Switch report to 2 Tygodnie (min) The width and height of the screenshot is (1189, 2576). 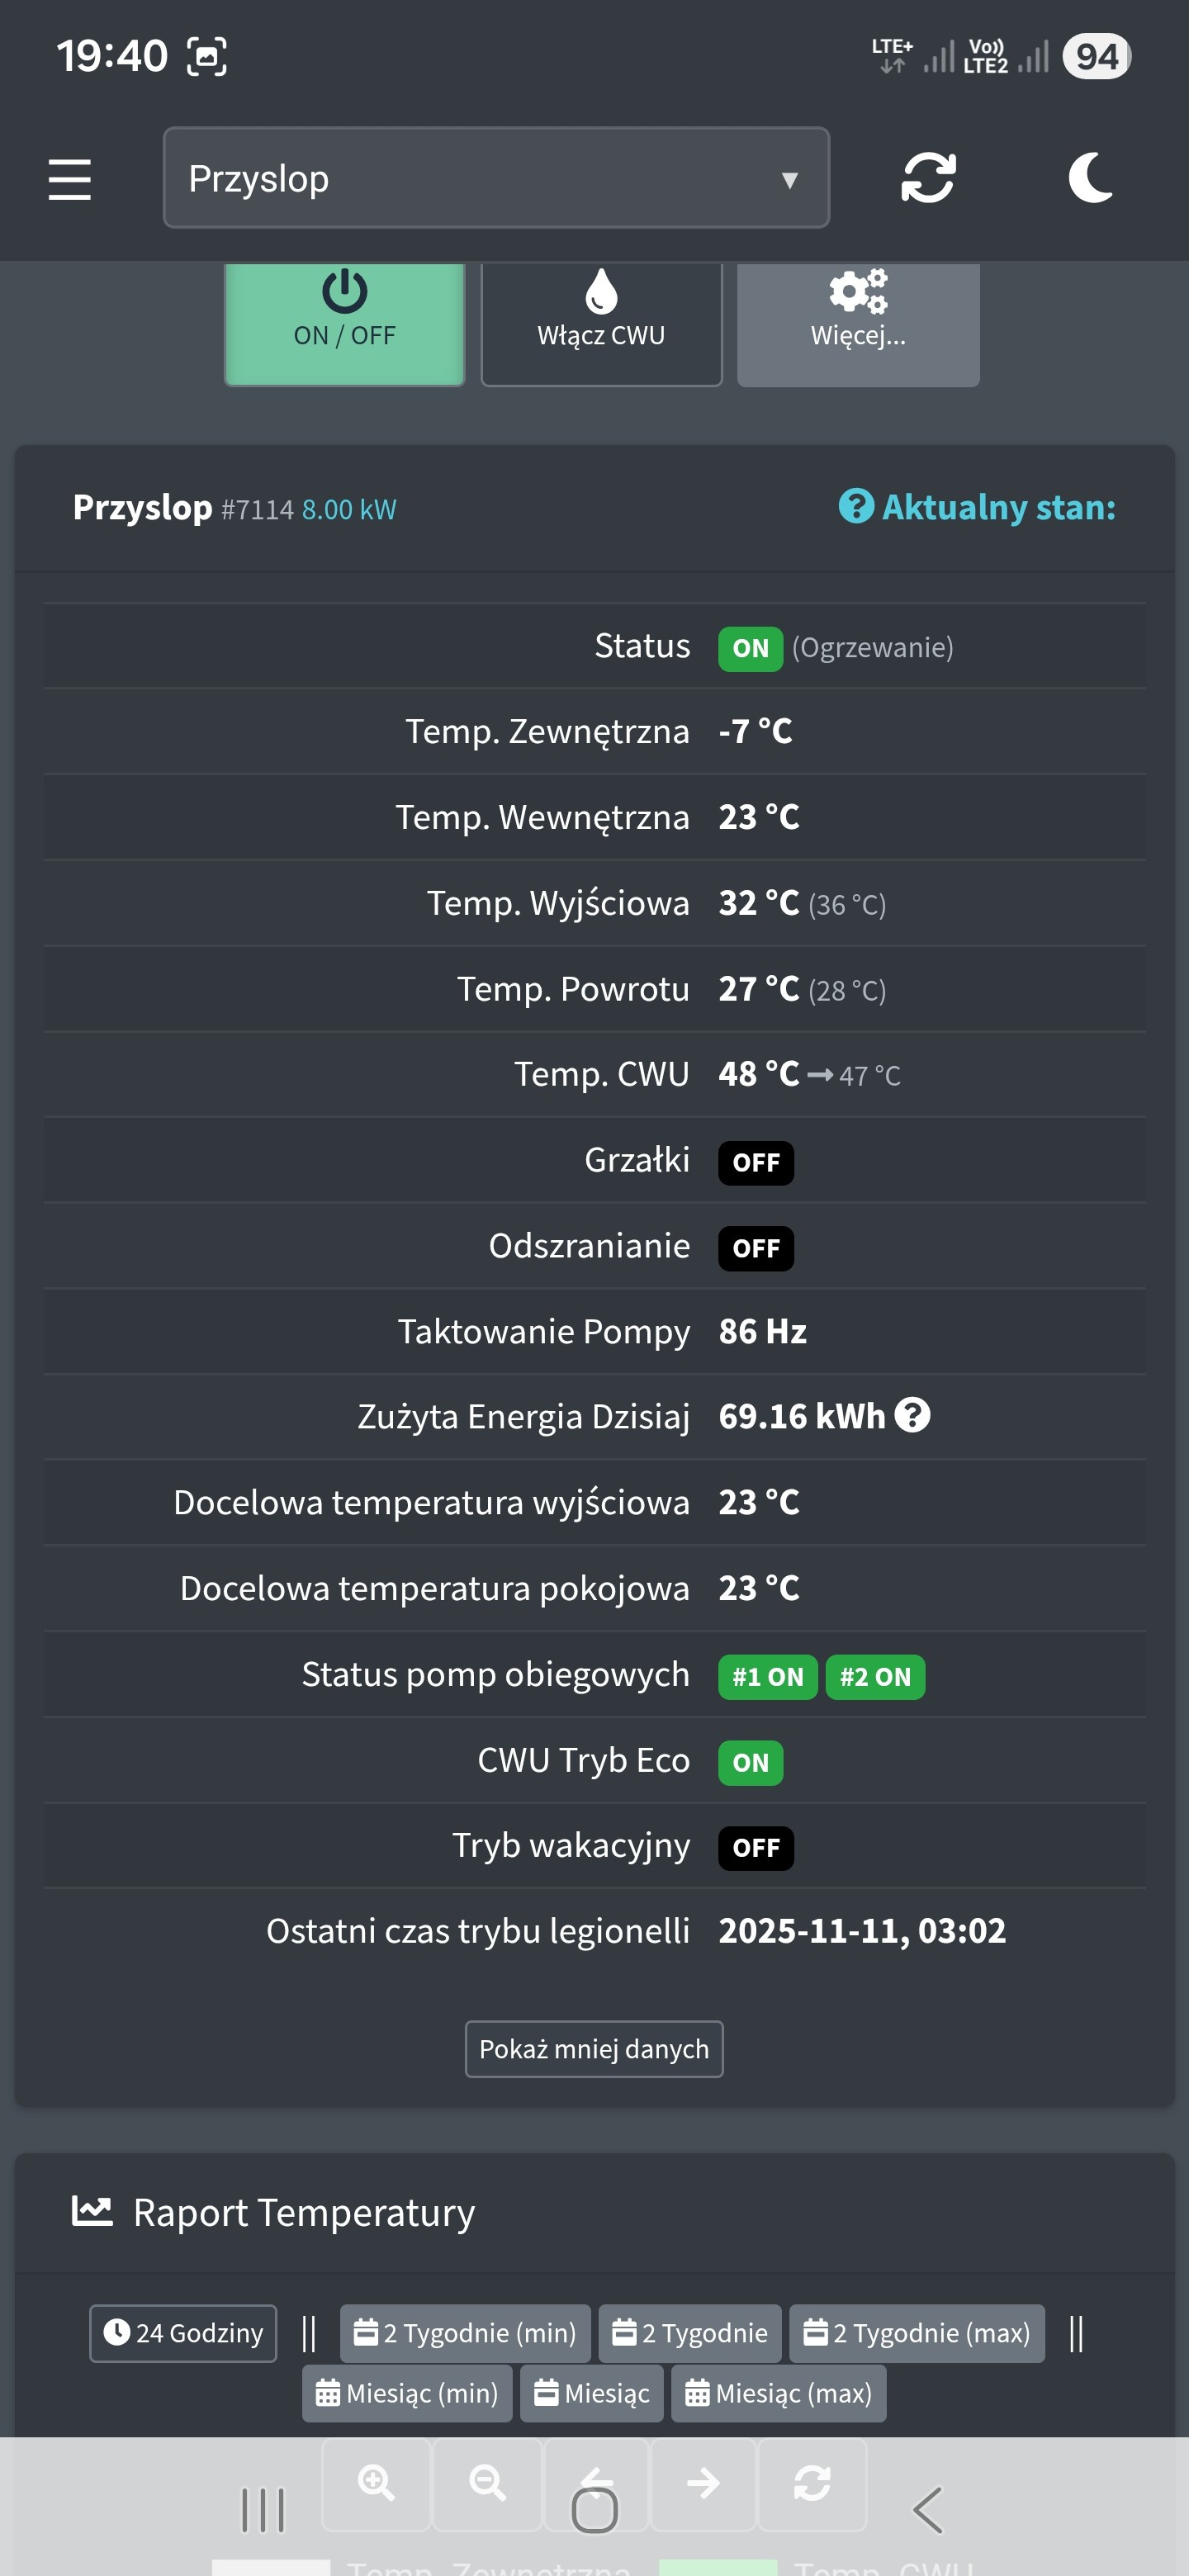[465, 2333]
